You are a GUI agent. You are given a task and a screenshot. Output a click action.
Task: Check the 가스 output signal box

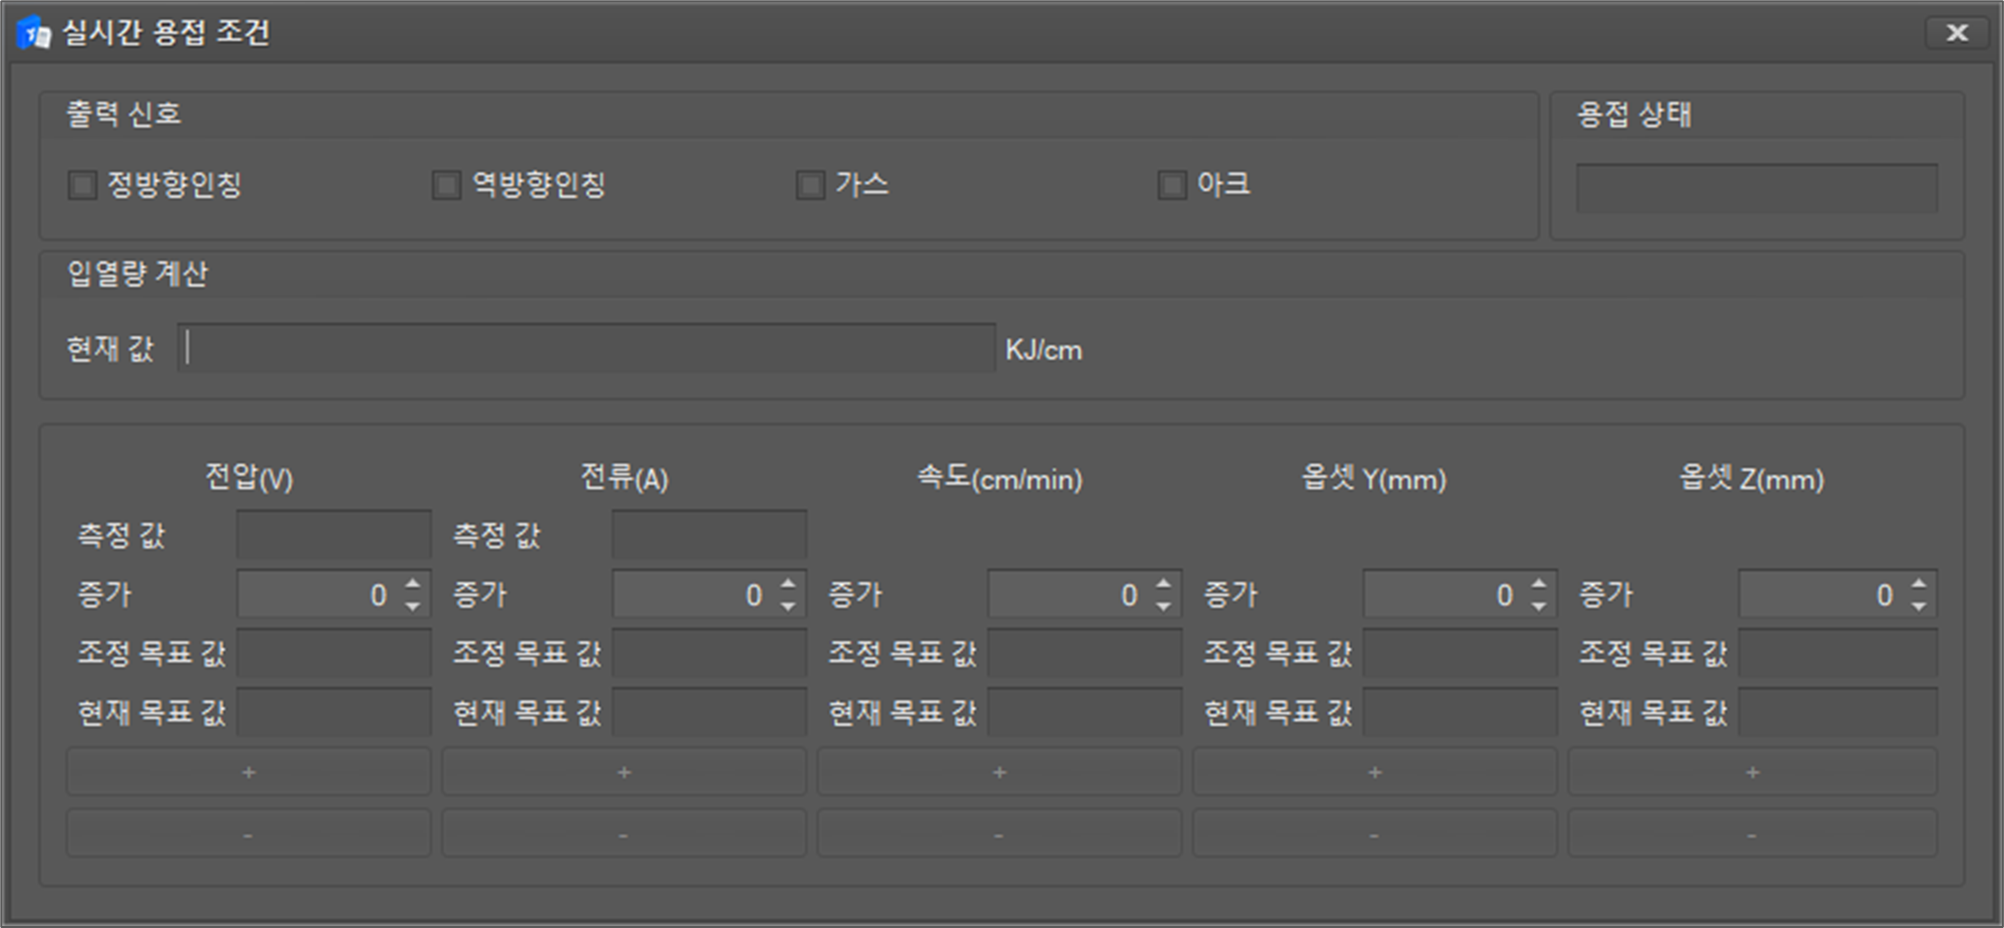810,185
